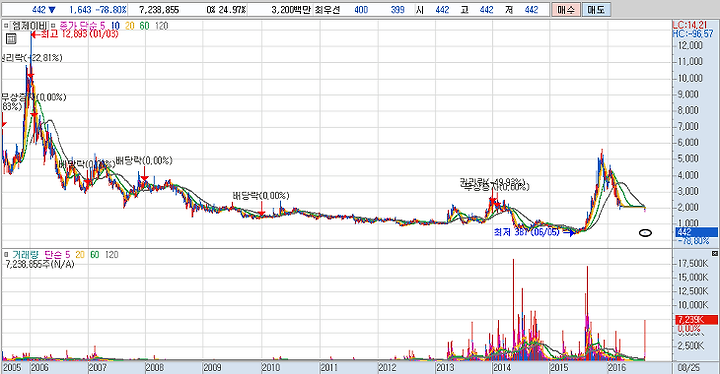
Task: Click the 고 442 high price value
Action: coord(486,10)
